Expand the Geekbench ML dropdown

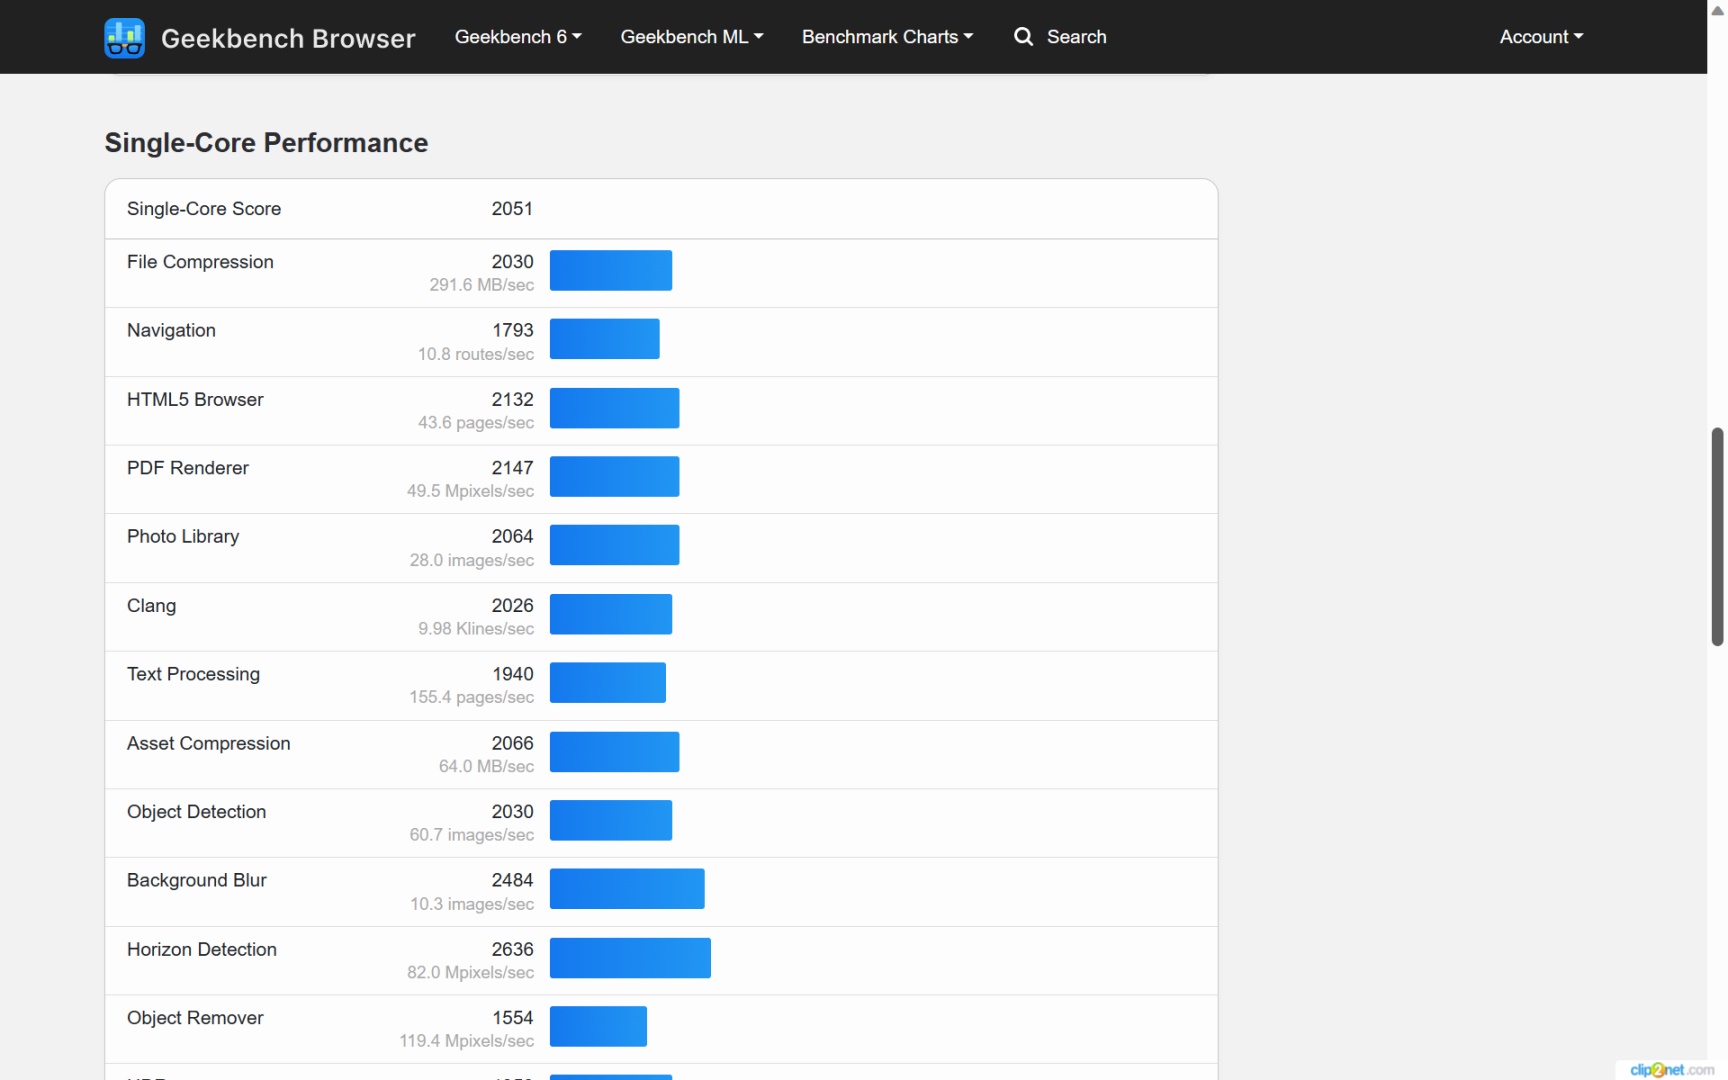(692, 37)
